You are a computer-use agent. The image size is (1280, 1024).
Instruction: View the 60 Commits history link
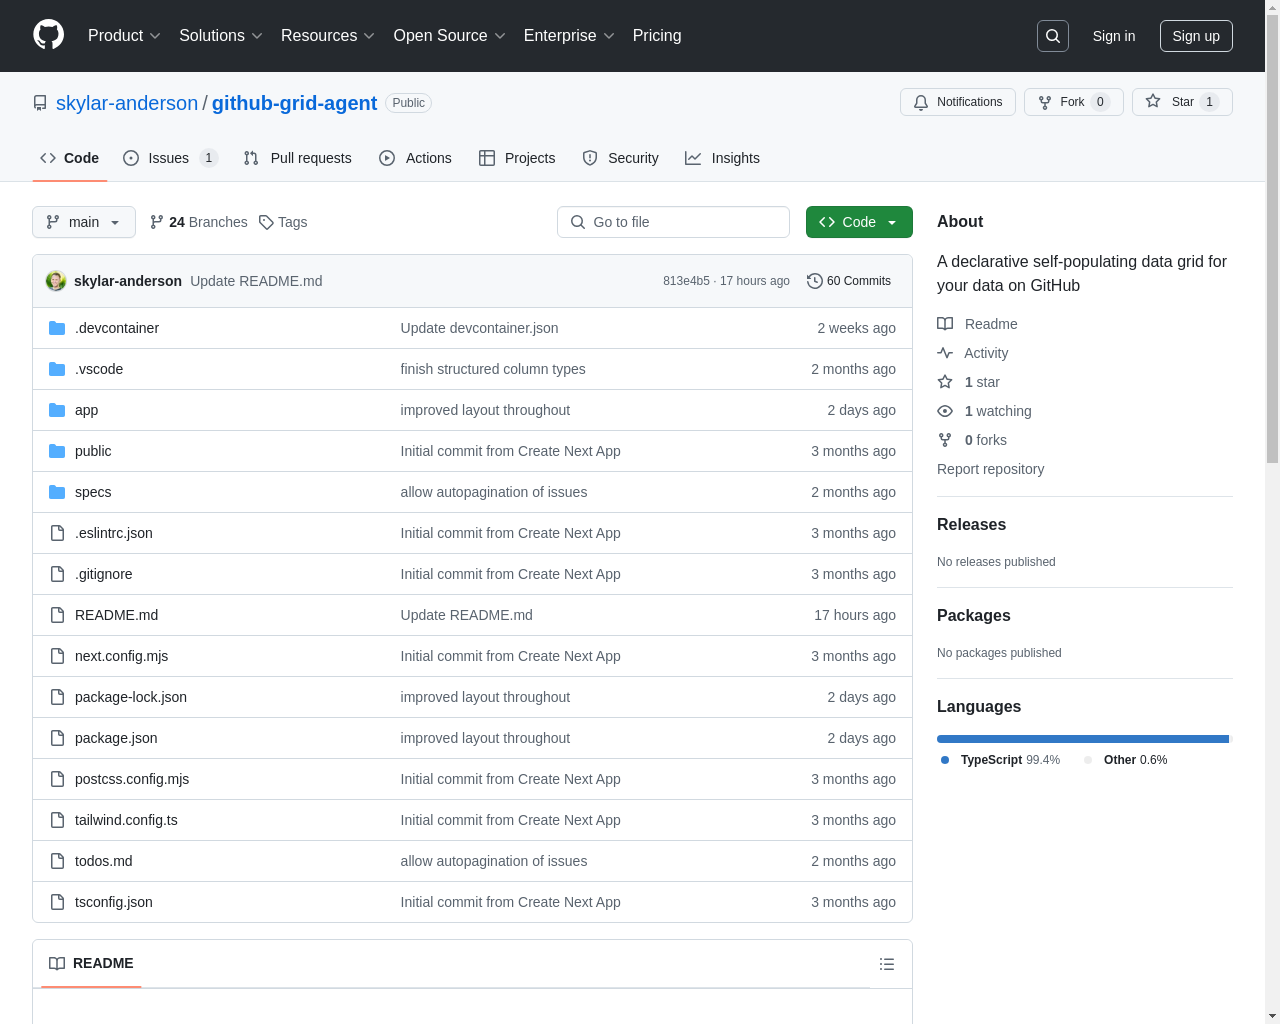click(849, 281)
